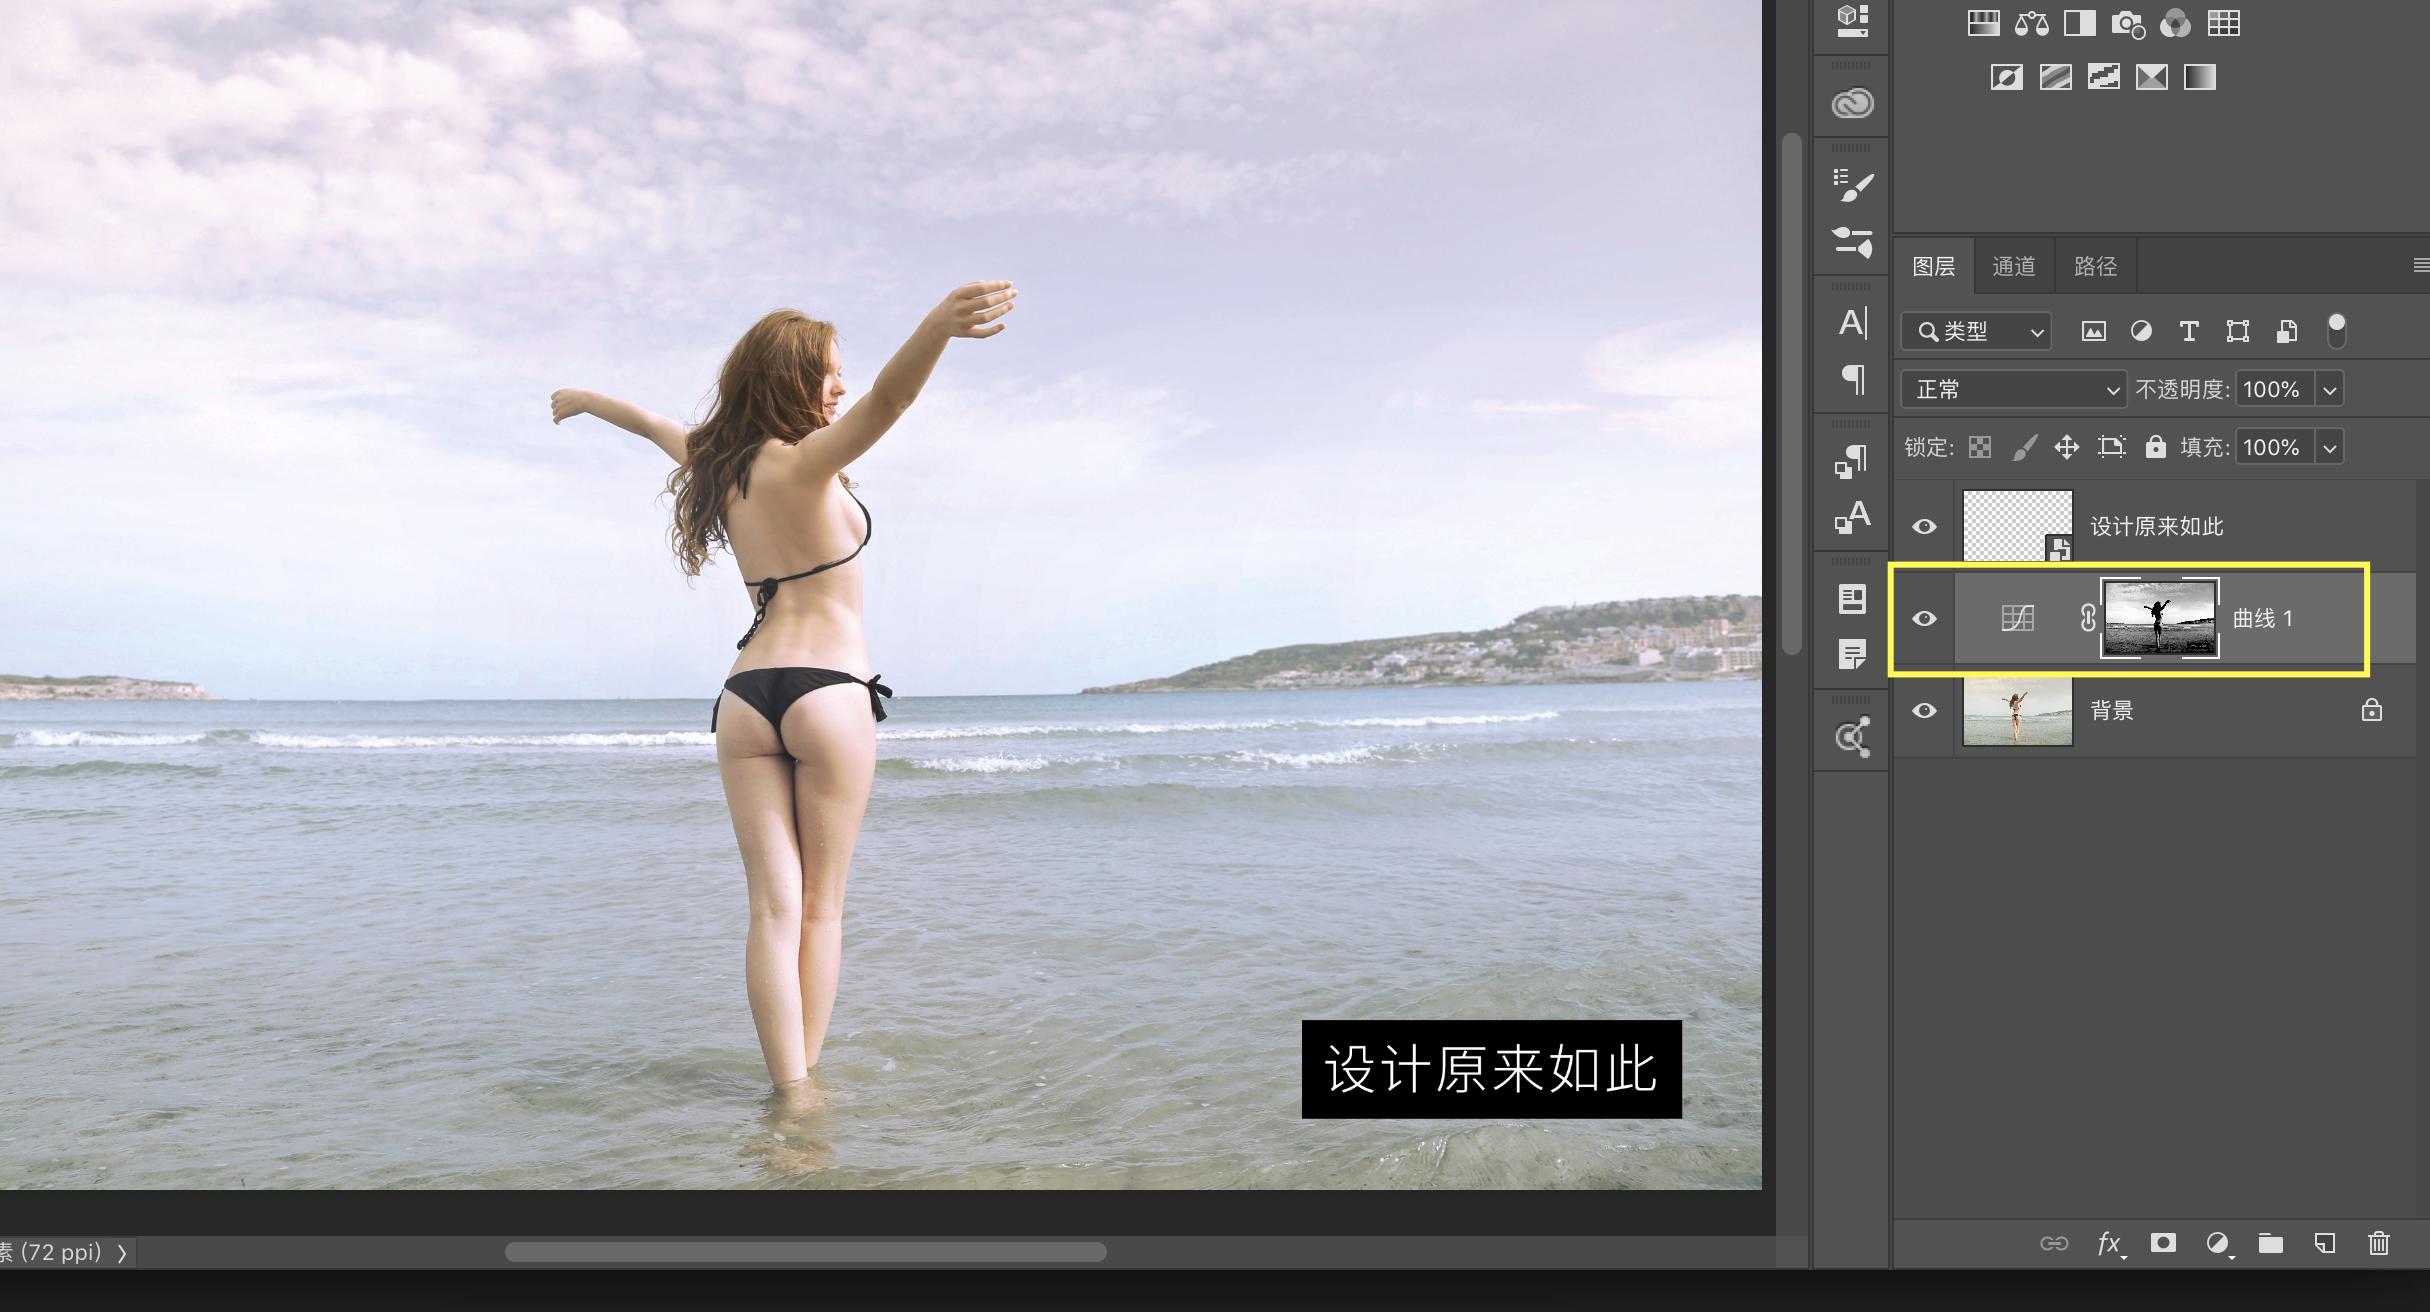Switch to the 路径 tab
This screenshot has width=2430, height=1312.
pos(2095,266)
